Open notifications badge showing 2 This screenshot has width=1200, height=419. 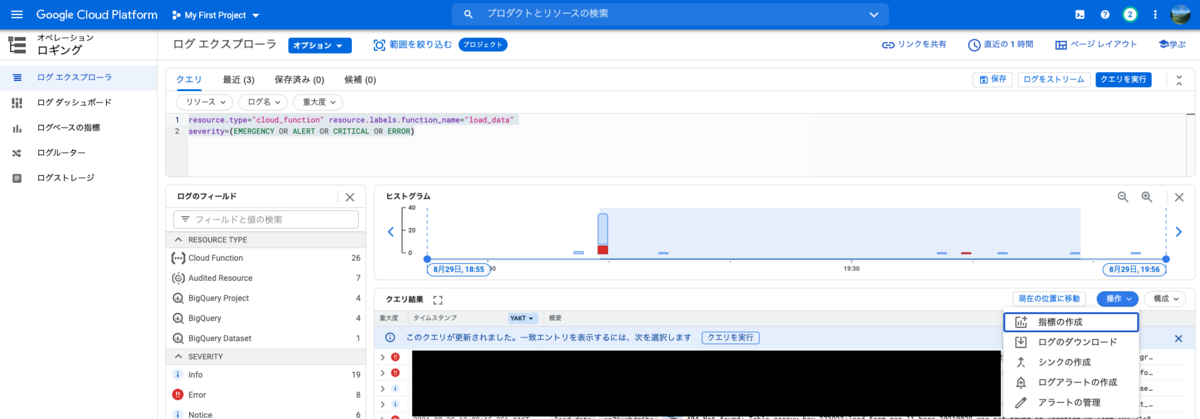[x=1130, y=15]
